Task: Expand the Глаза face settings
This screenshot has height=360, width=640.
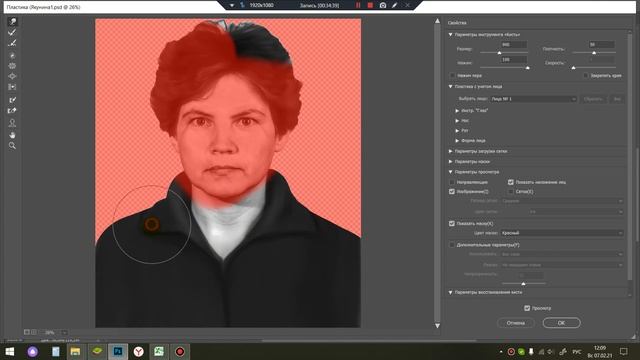Action: 457,111
